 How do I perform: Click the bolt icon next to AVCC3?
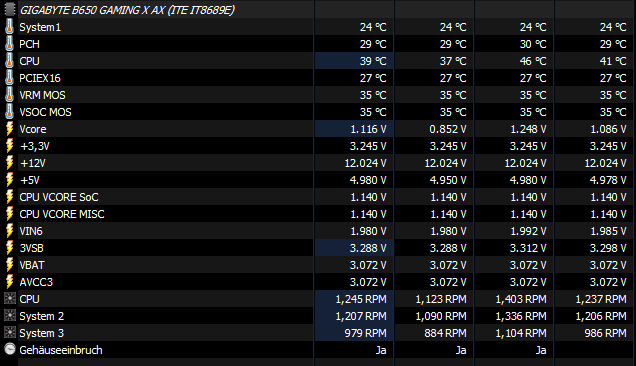[x=9, y=282]
